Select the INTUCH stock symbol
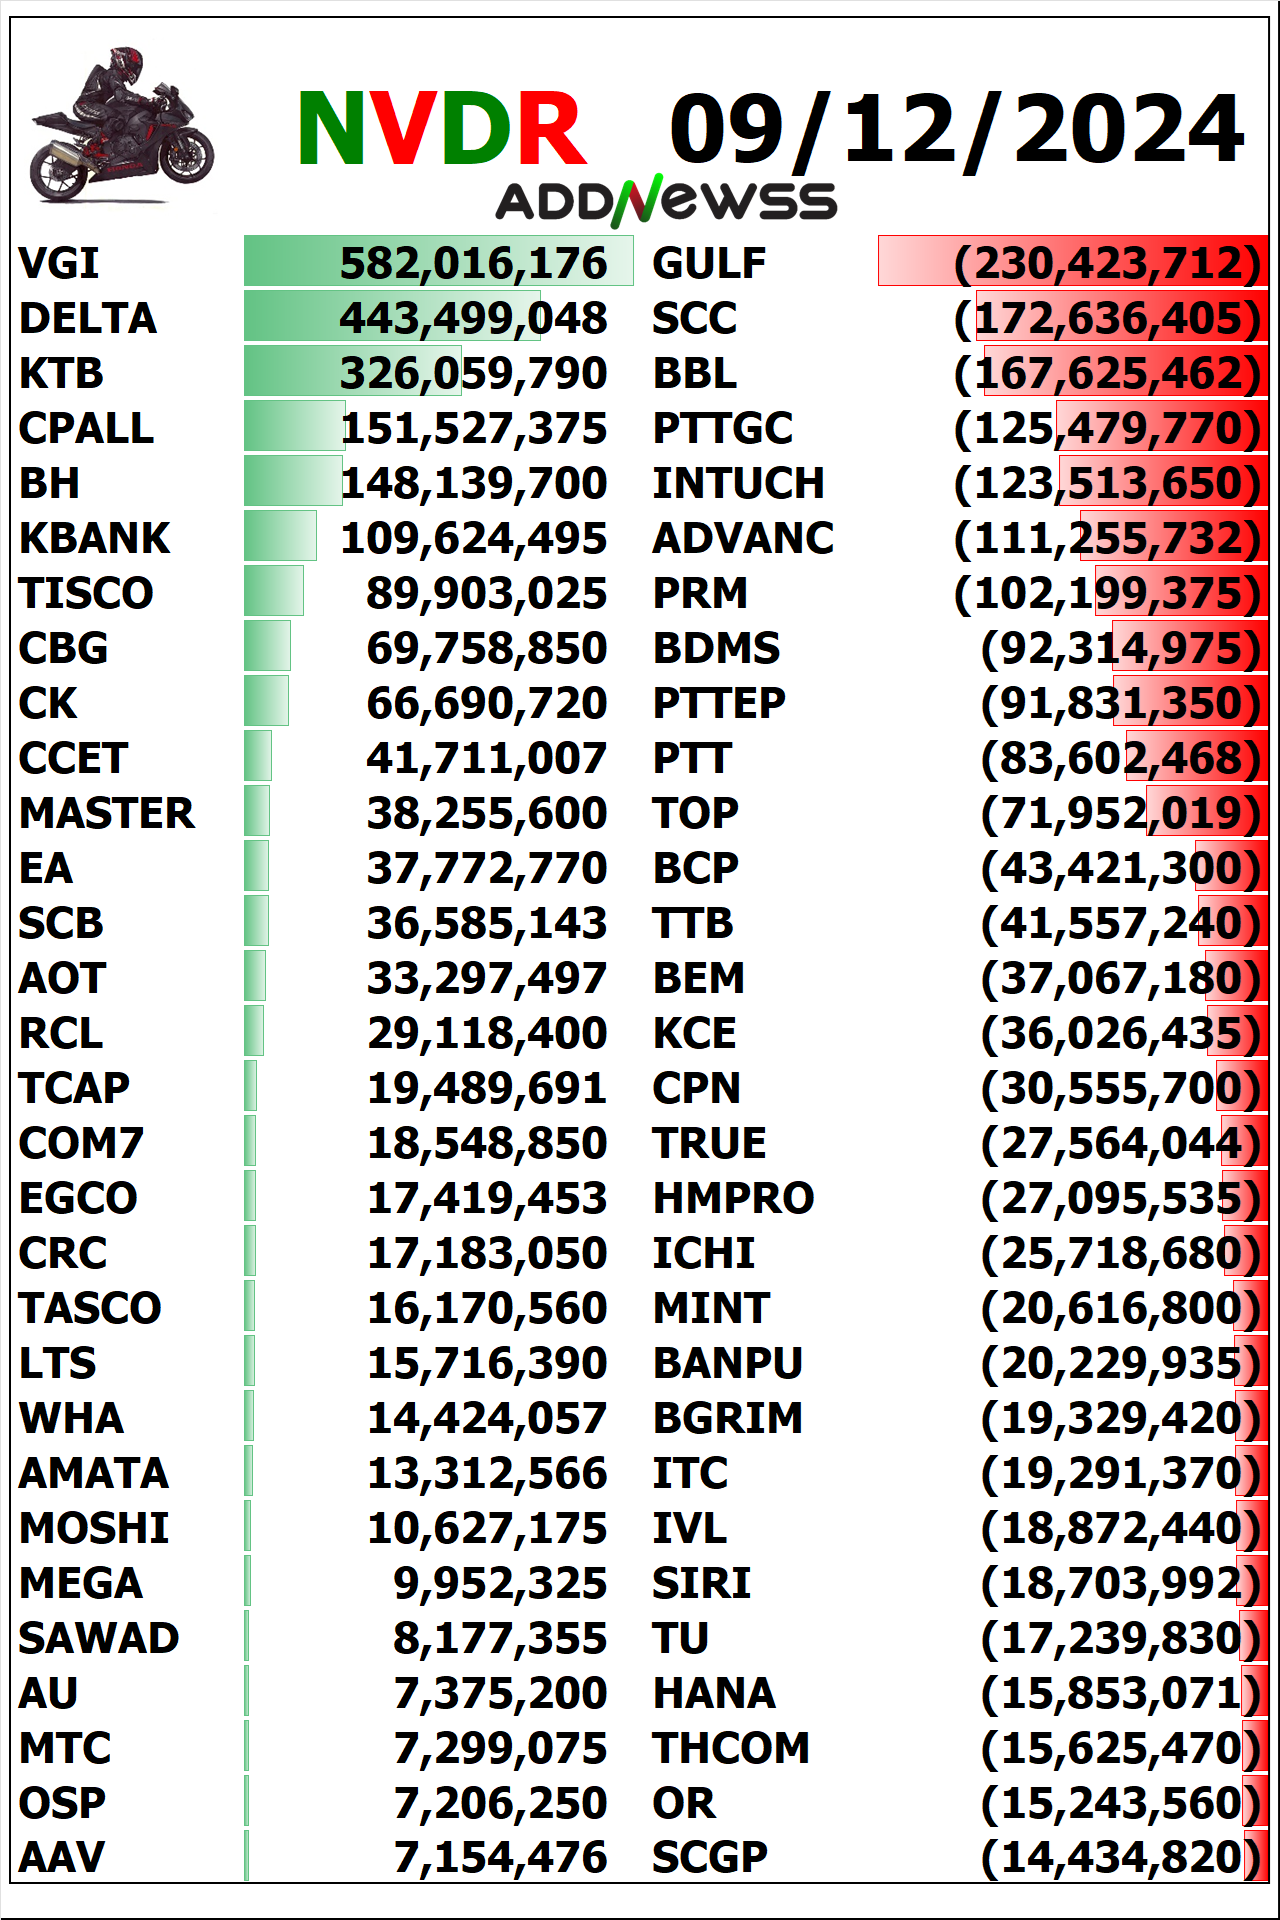The image size is (1280, 1920). (x=738, y=483)
